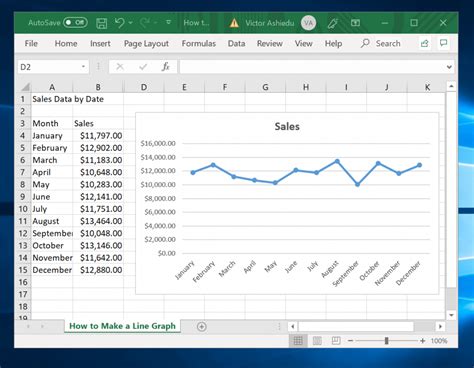Screen dimensions: 474x368
Task: Click horizontal scrollbar right arrow
Action: pos(440,326)
